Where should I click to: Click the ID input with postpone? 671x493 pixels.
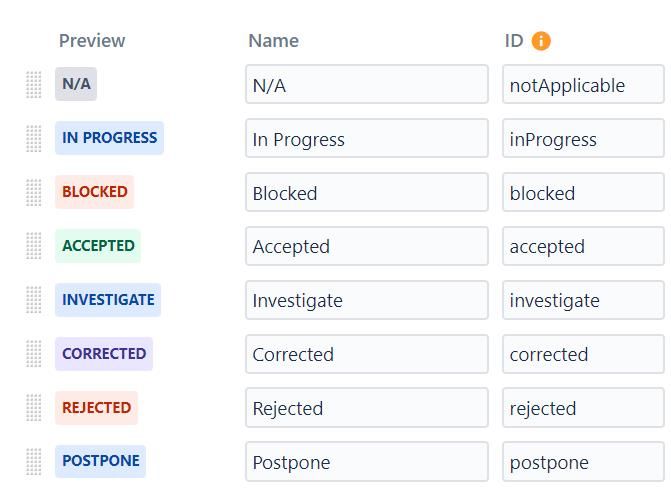click(x=583, y=462)
